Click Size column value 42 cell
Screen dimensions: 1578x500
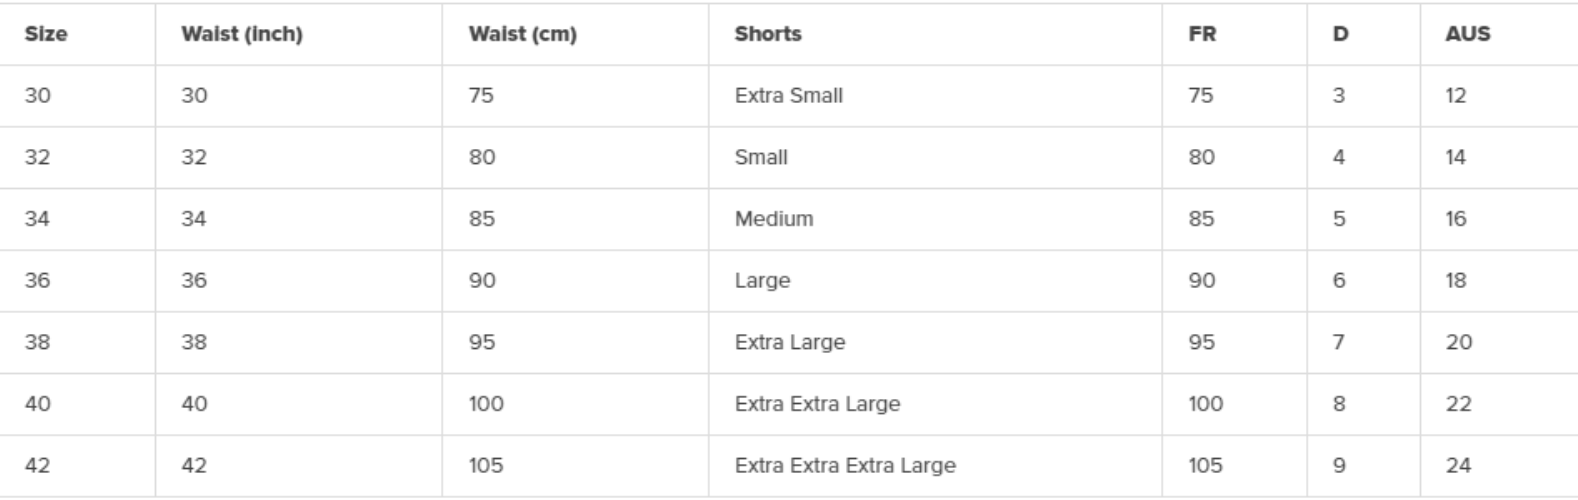click(x=37, y=466)
